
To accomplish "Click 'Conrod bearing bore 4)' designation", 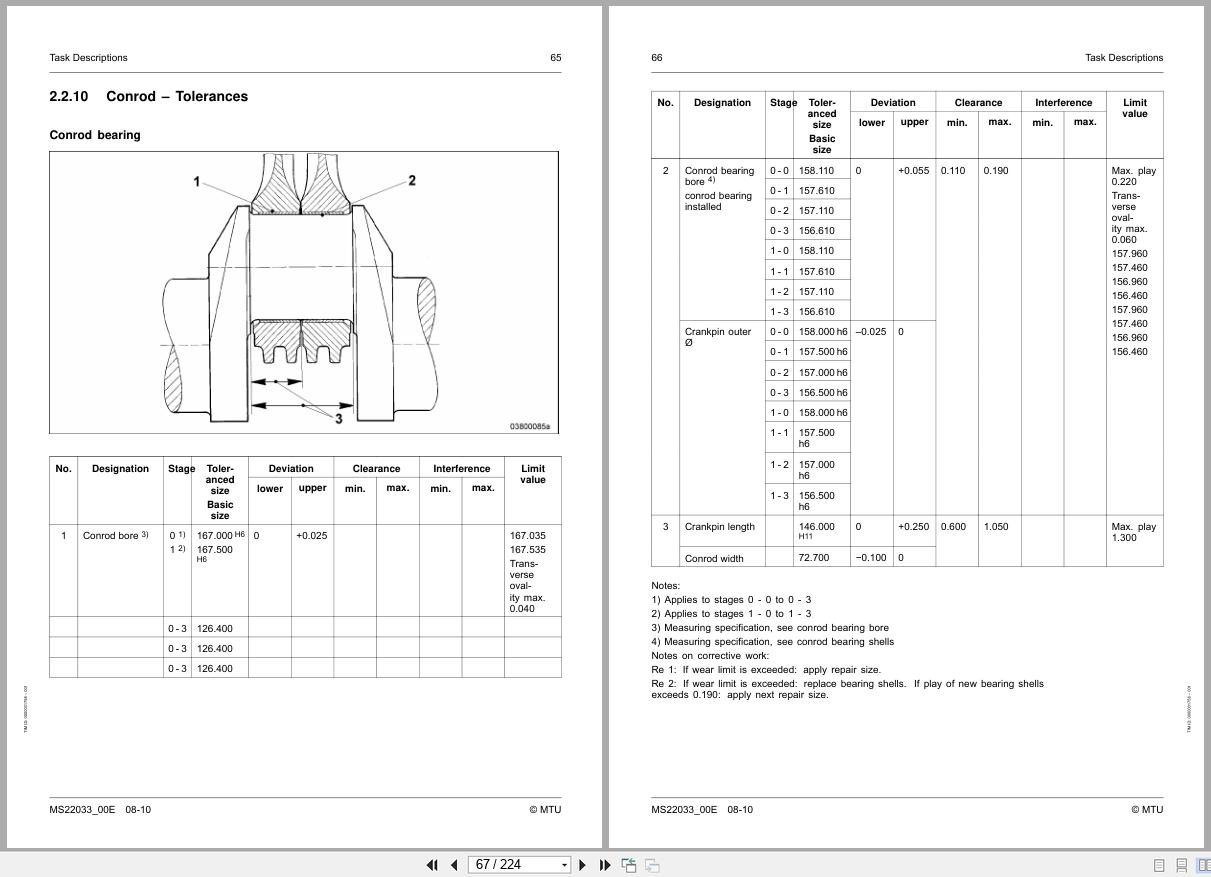I will (720, 176).
